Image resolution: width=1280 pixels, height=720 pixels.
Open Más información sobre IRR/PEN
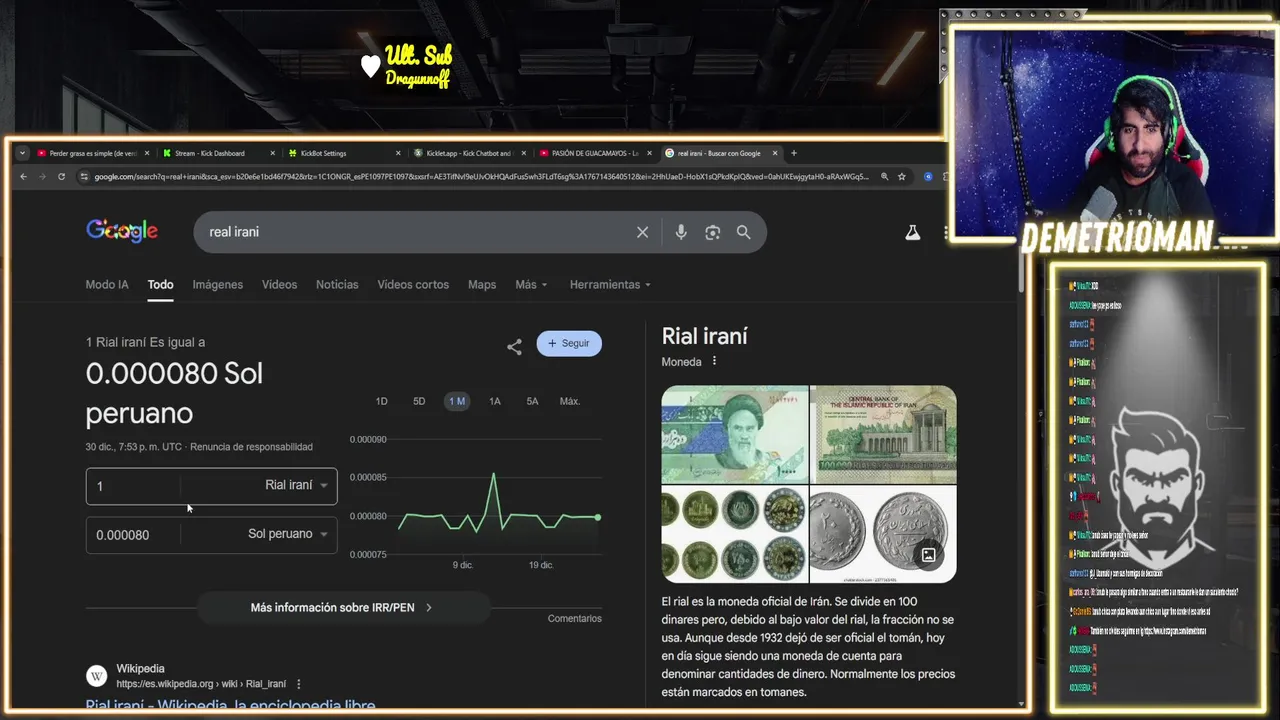point(342,607)
